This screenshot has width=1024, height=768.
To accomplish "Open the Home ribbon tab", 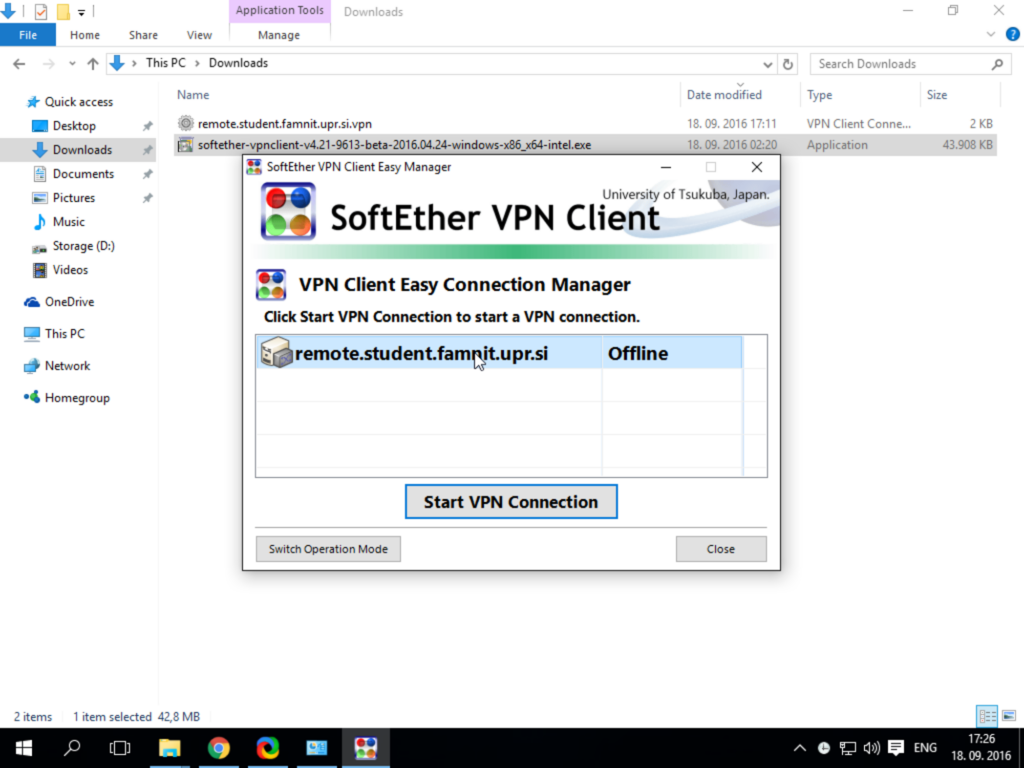I will point(85,35).
